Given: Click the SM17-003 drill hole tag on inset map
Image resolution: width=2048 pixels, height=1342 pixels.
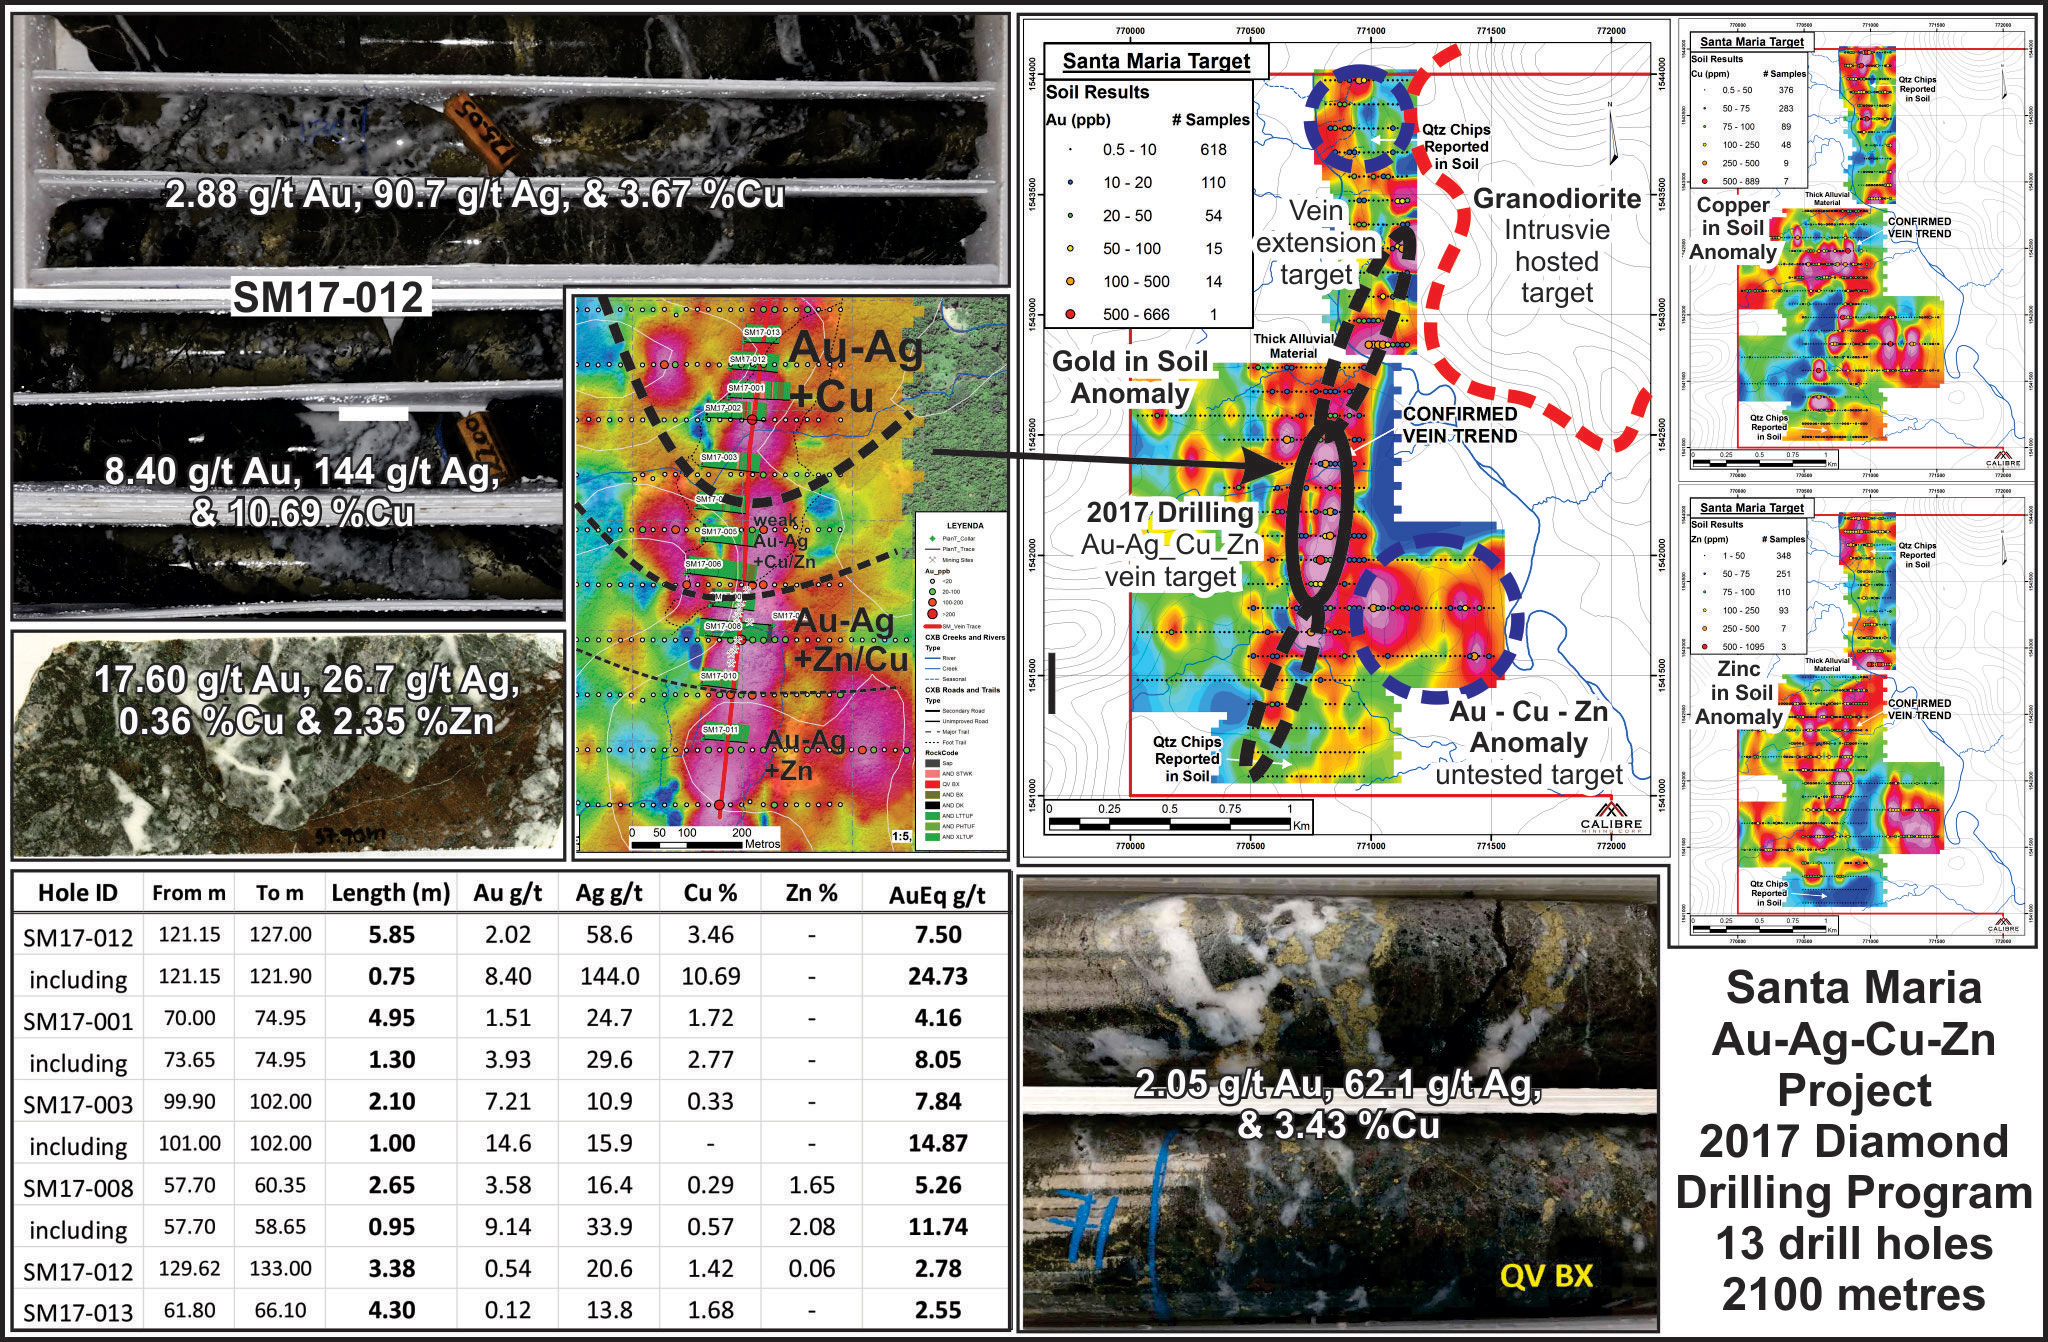Looking at the screenshot, I should [x=718, y=457].
